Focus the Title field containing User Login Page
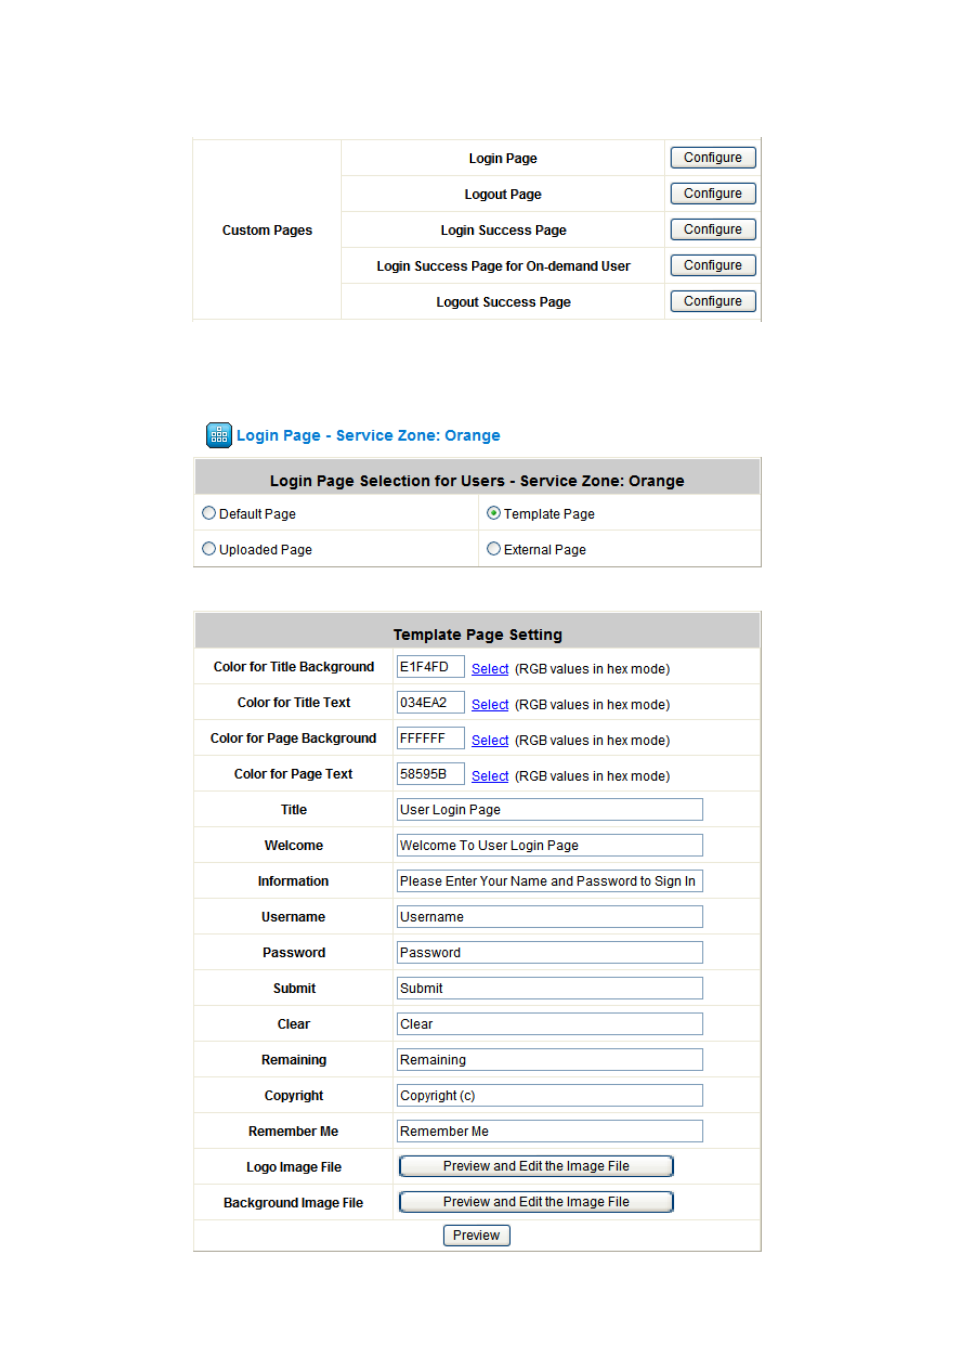Image resolution: width=954 pixels, height=1350 pixels. 550,810
